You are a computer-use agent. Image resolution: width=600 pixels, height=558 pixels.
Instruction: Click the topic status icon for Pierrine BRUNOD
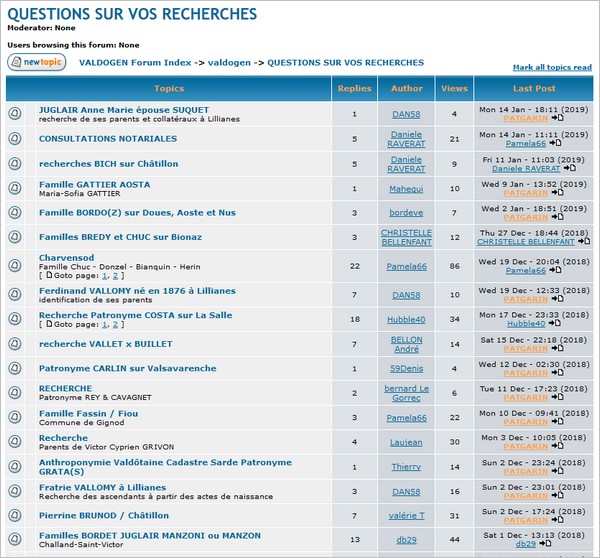click(x=15, y=515)
